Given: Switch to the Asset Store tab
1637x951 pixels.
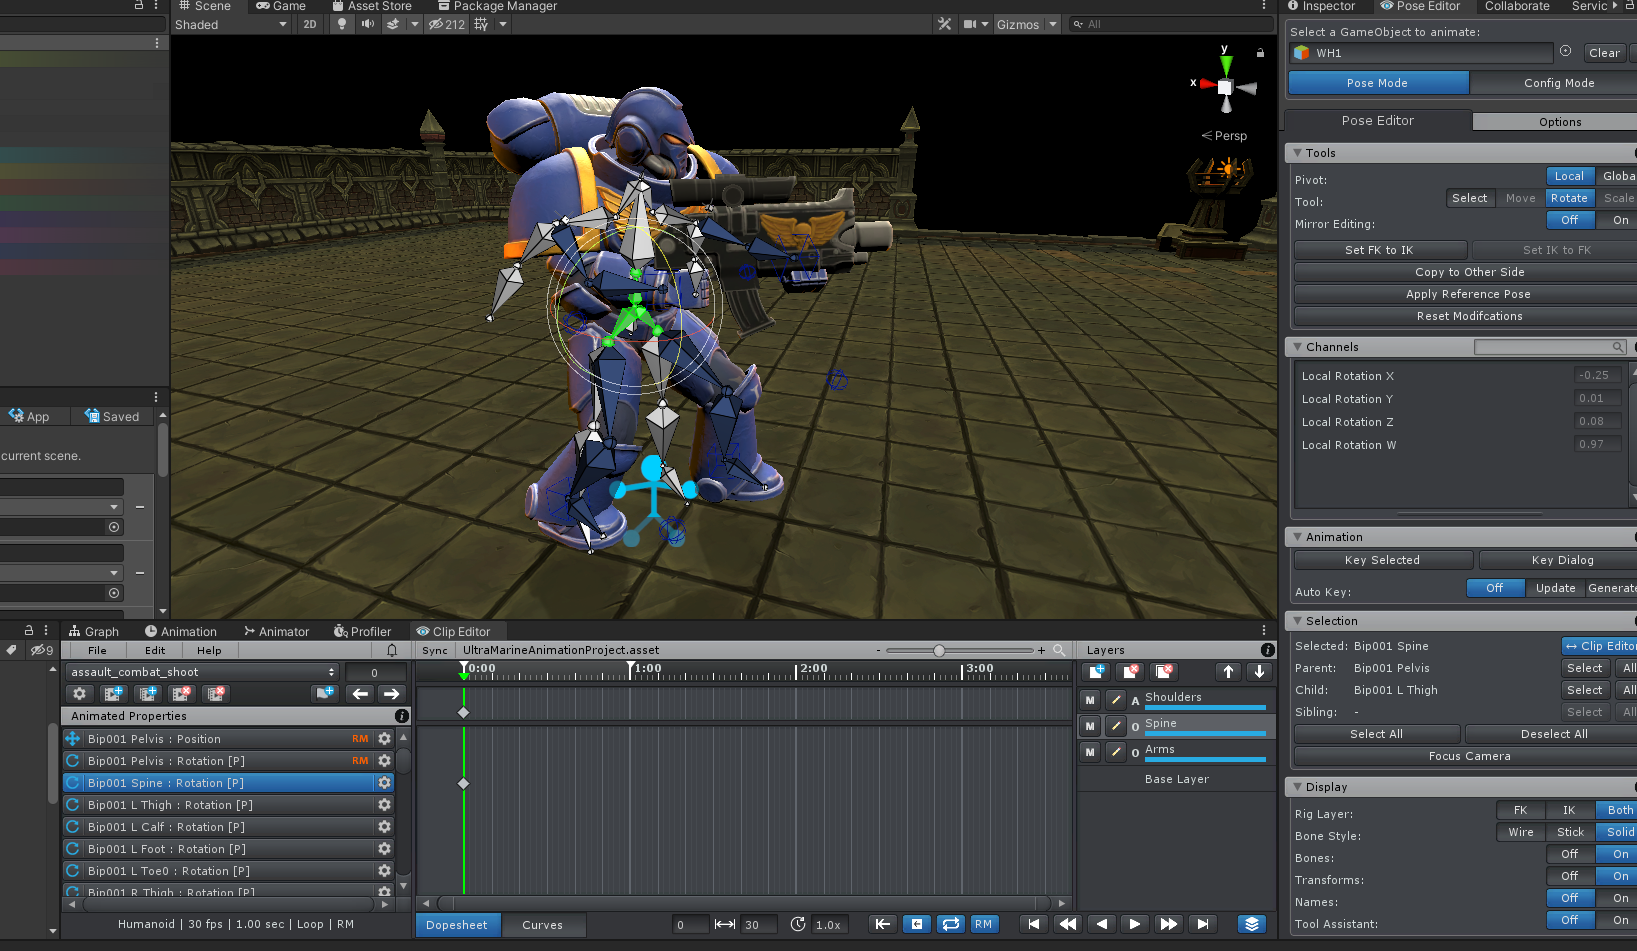Looking at the screenshot, I should click(x=372, y=6).
